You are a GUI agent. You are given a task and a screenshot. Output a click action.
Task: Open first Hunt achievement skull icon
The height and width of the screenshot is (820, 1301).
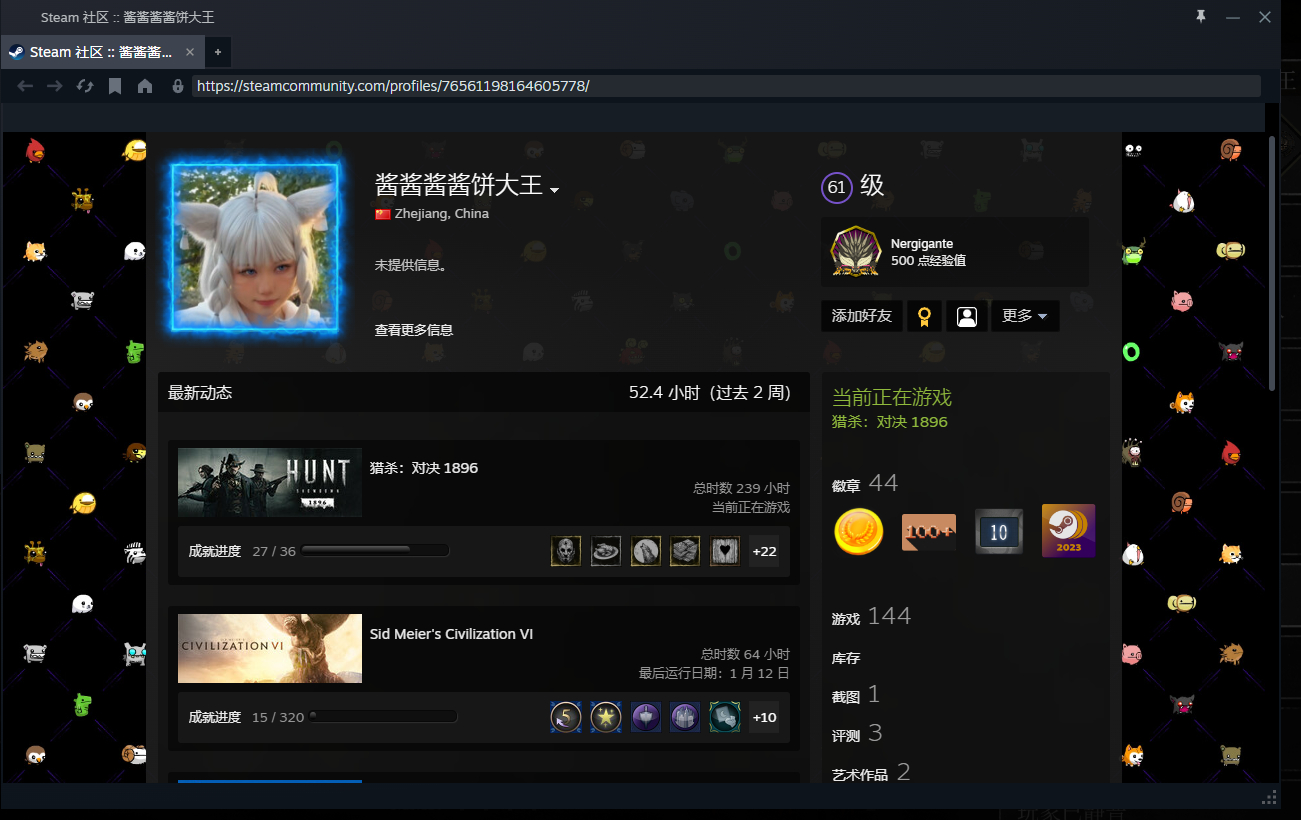click(x=566, y=551)
